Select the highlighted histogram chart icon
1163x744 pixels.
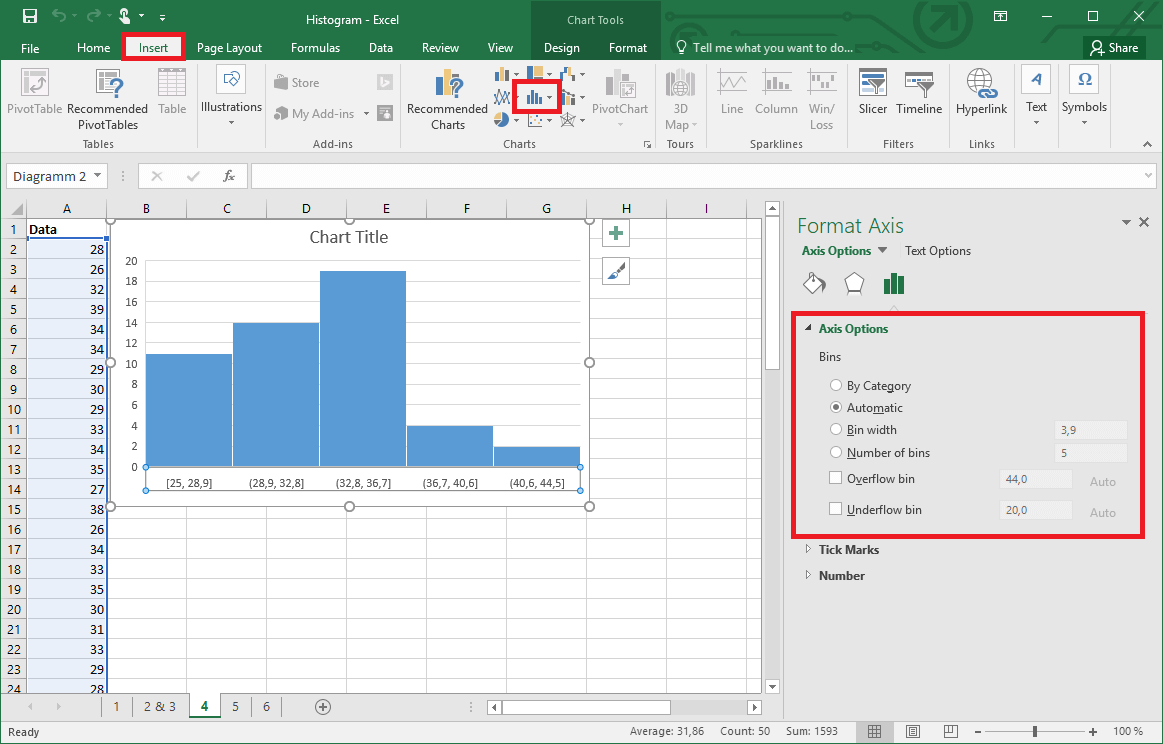tap(536, 96)
